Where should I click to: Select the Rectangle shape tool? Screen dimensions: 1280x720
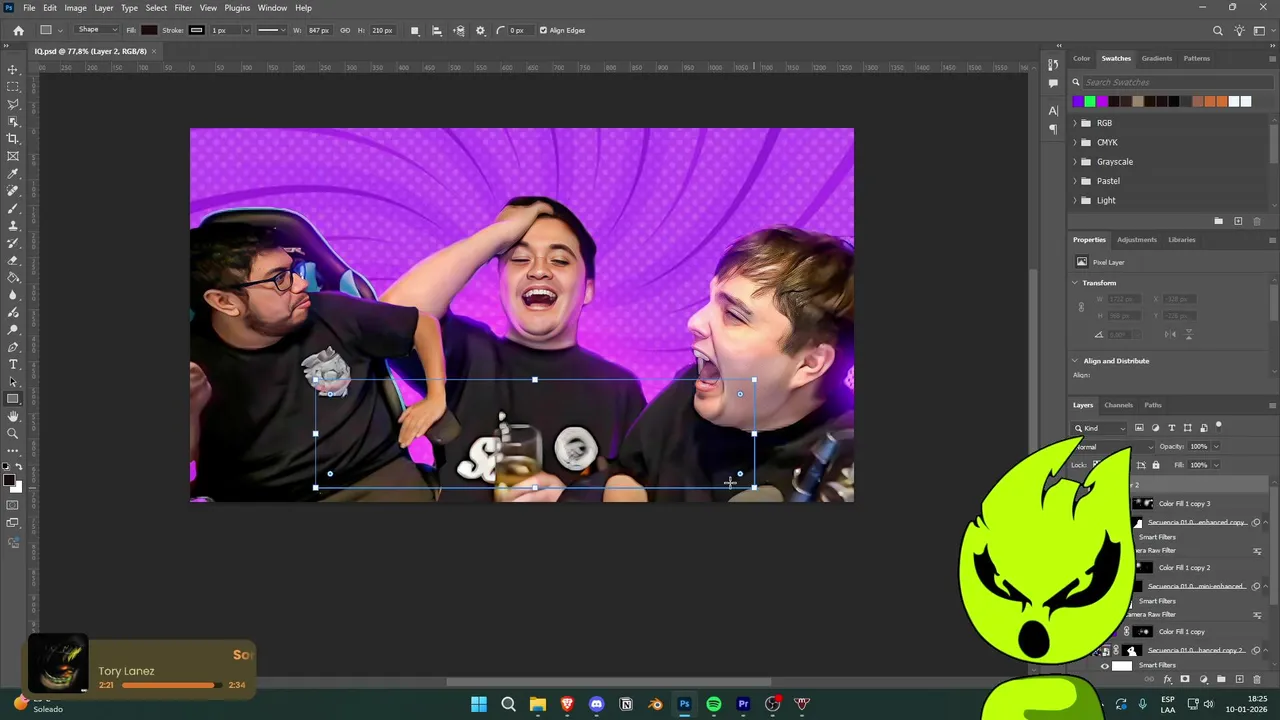click(13, 399)
